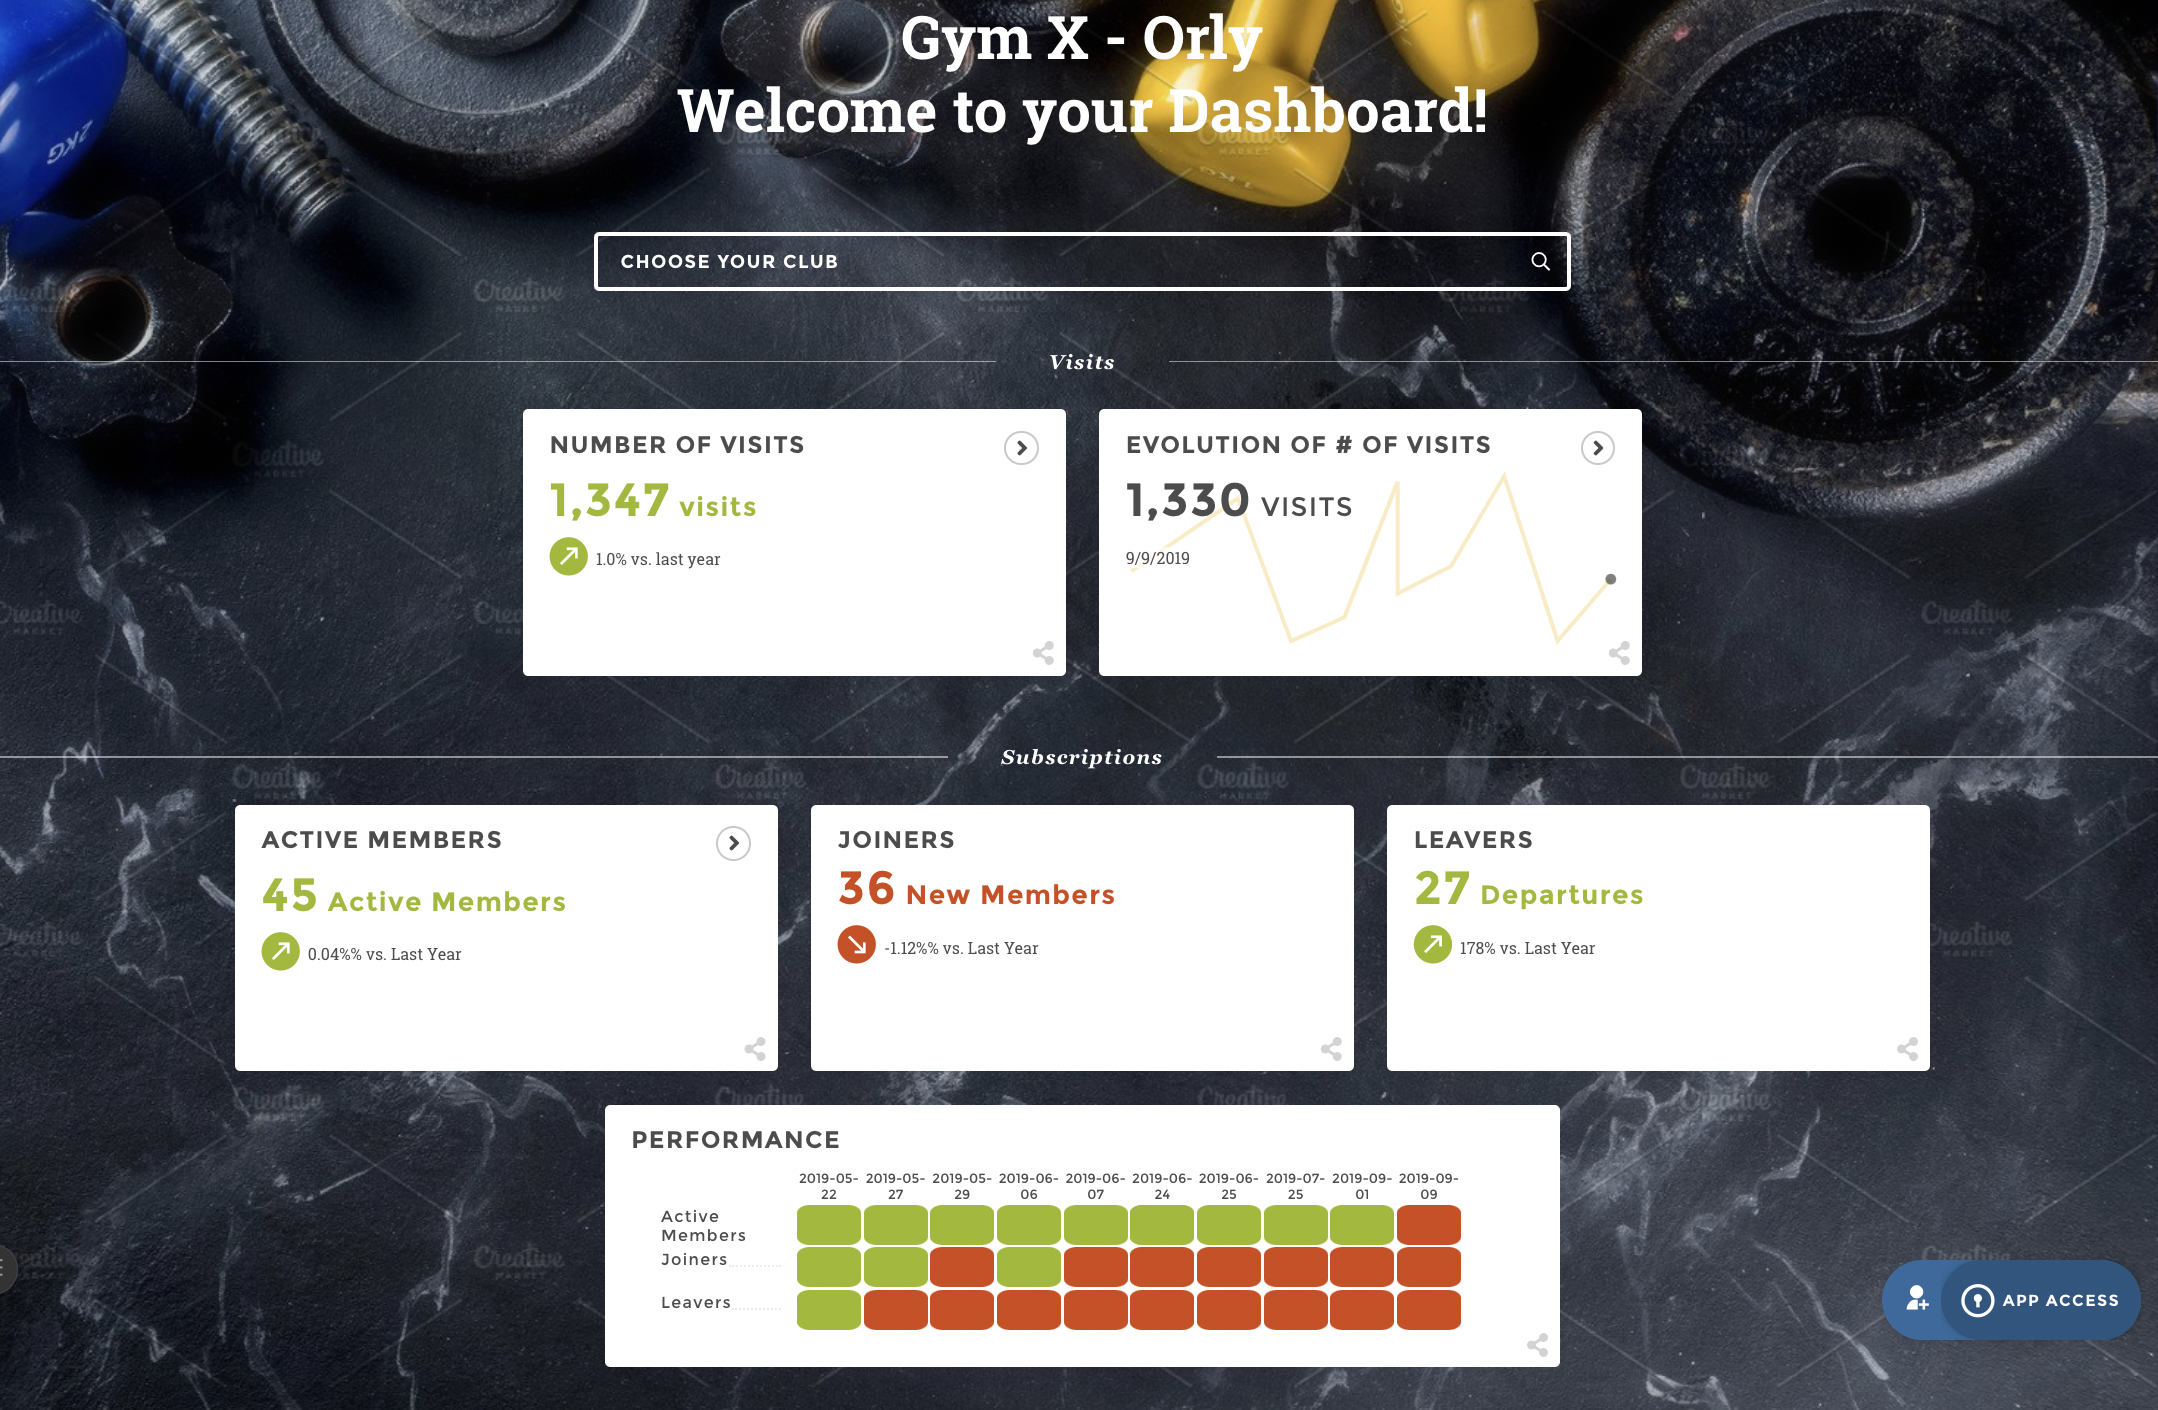This screenshot has height=1410, width=2158.
Task: Select last data point on visits chart
Action: click(x=1610, y=579)
